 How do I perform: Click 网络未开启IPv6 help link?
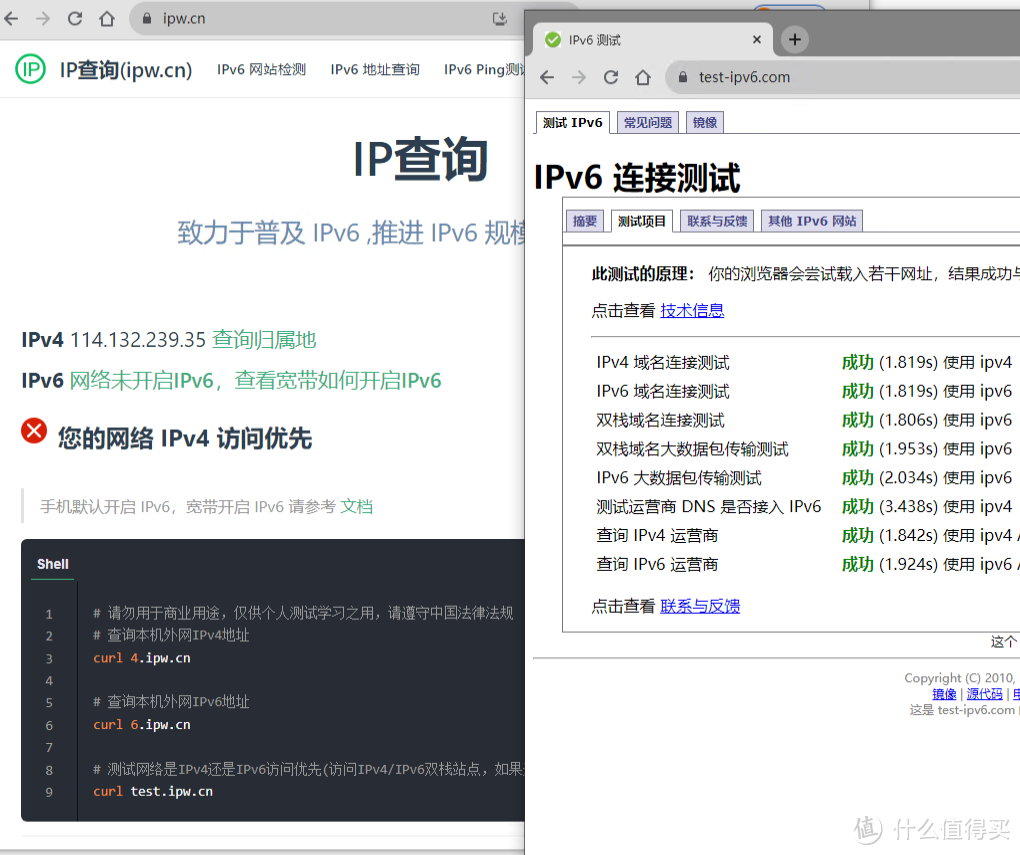256,381
